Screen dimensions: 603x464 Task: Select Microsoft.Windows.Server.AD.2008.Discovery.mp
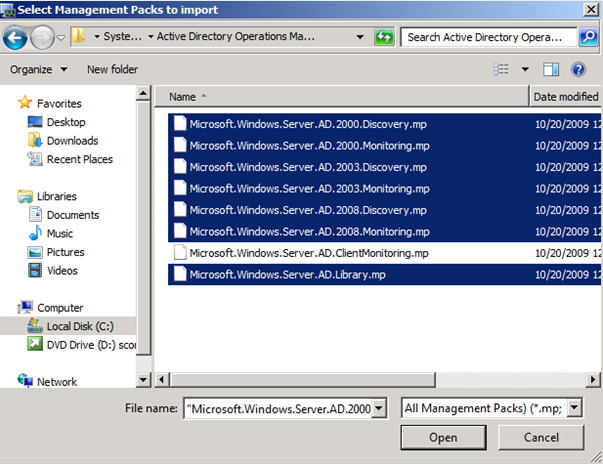384,210
